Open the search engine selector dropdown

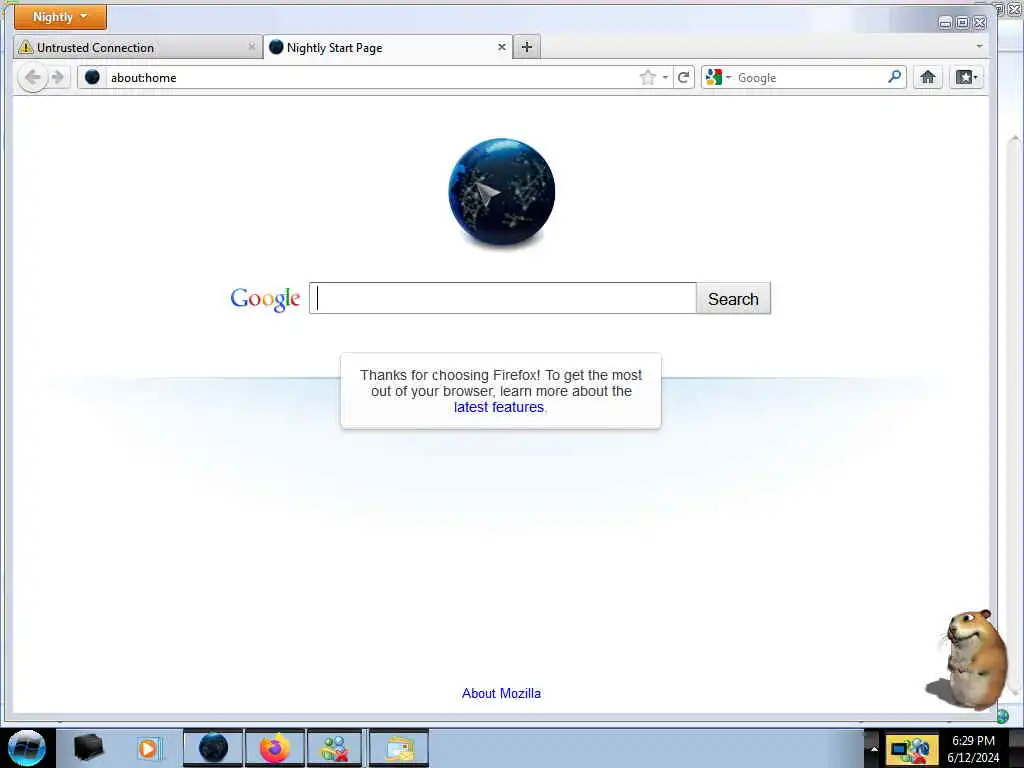click(x=718, y=77)
